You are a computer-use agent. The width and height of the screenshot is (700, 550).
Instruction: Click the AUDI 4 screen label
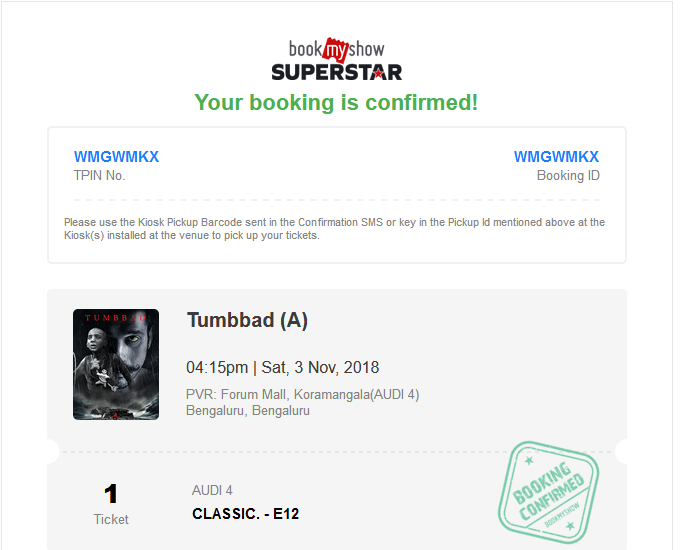pos(212,490)
